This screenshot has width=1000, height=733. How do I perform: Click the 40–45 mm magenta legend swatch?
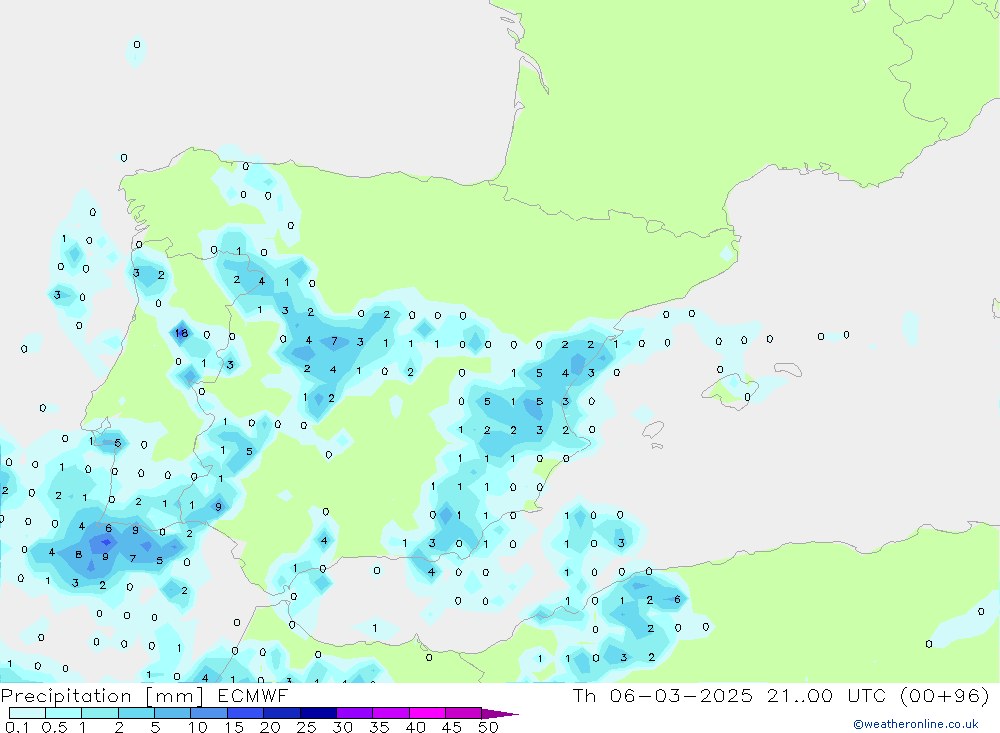click(x=427, y=713)
